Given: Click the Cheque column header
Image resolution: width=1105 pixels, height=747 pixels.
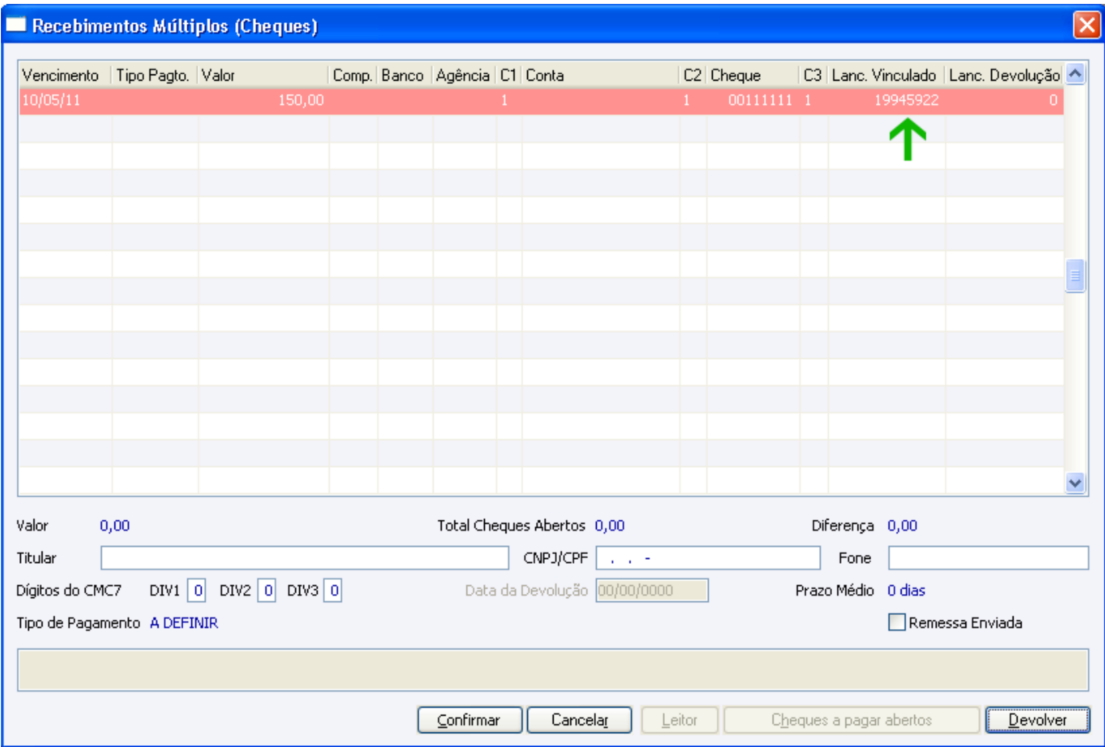Looking at the screenshot, I should click(x=753, y=75).
